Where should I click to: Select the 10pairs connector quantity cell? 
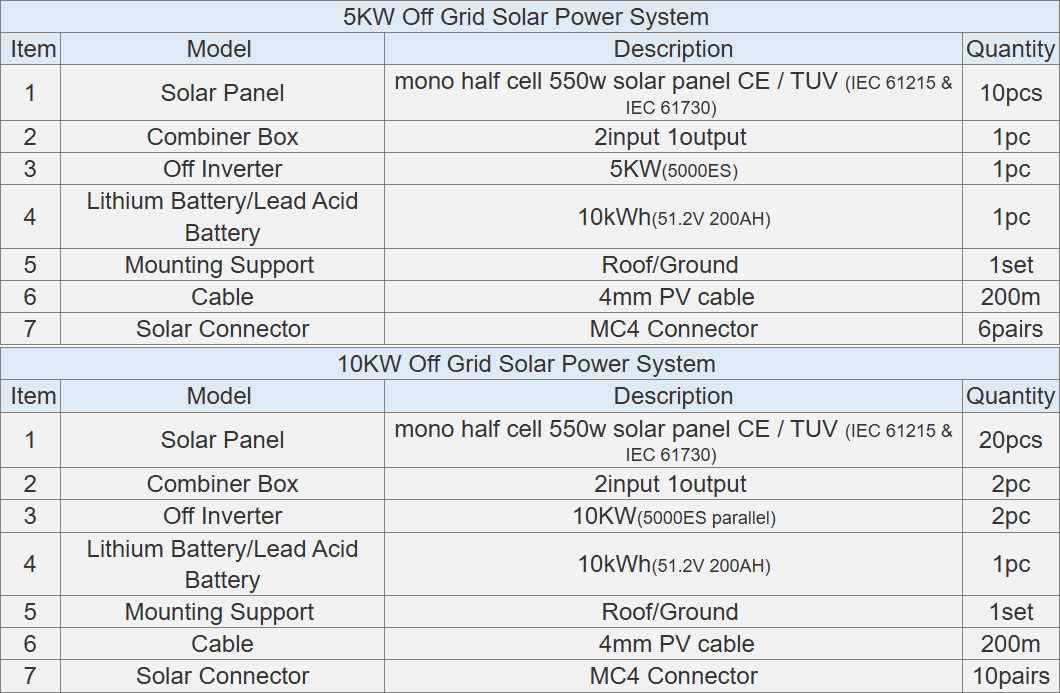coord(1010,676)
